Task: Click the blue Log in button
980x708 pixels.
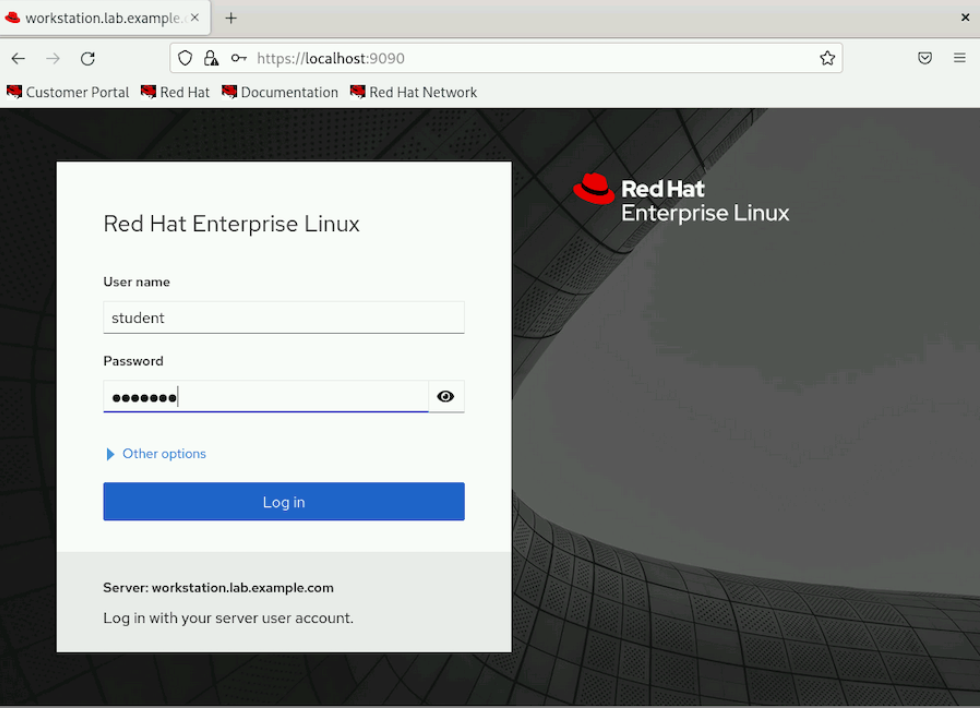Action: click(284, 502)
